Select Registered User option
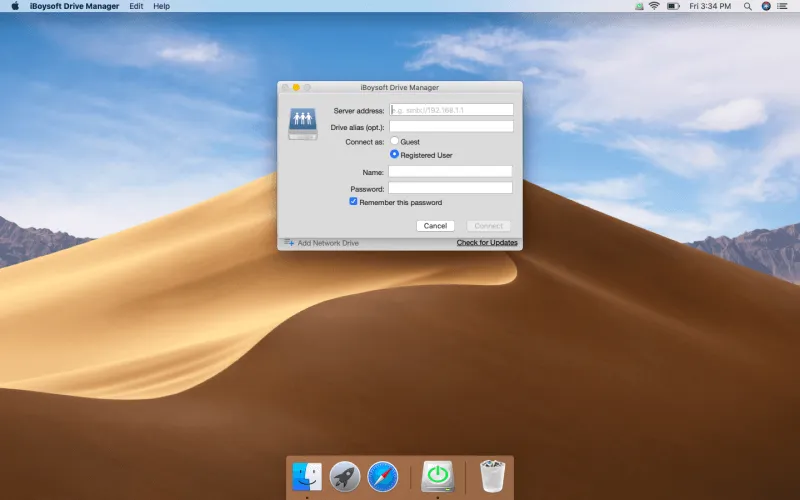The image size is (800, 500). [x=394, y=154]
